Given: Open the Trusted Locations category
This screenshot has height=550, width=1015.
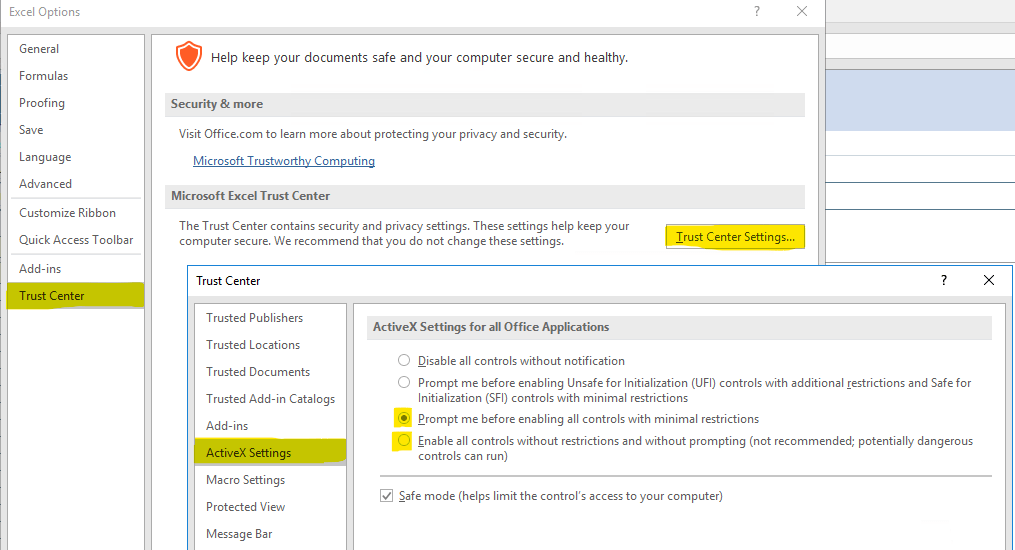Looking at the screenshot, I should (253, 345).
